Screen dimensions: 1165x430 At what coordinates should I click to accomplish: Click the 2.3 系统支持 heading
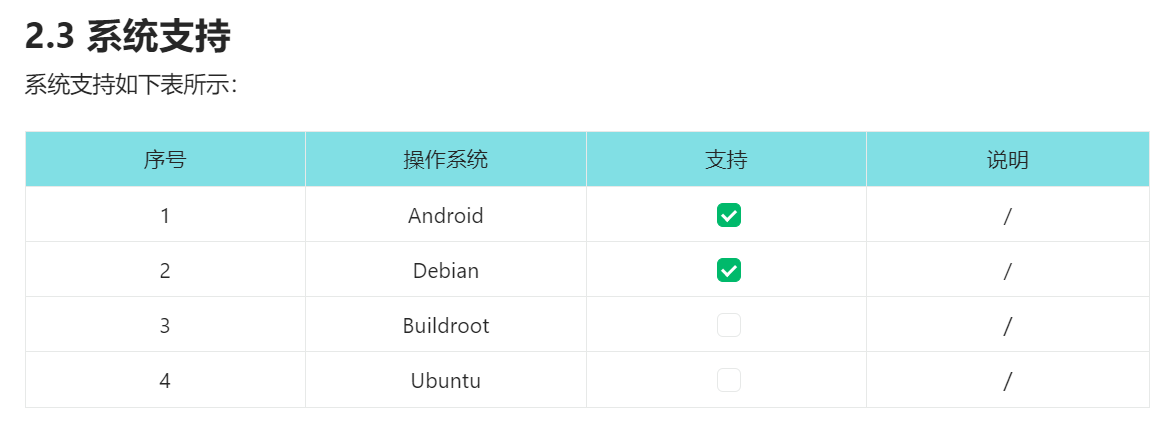click(128, 38)
